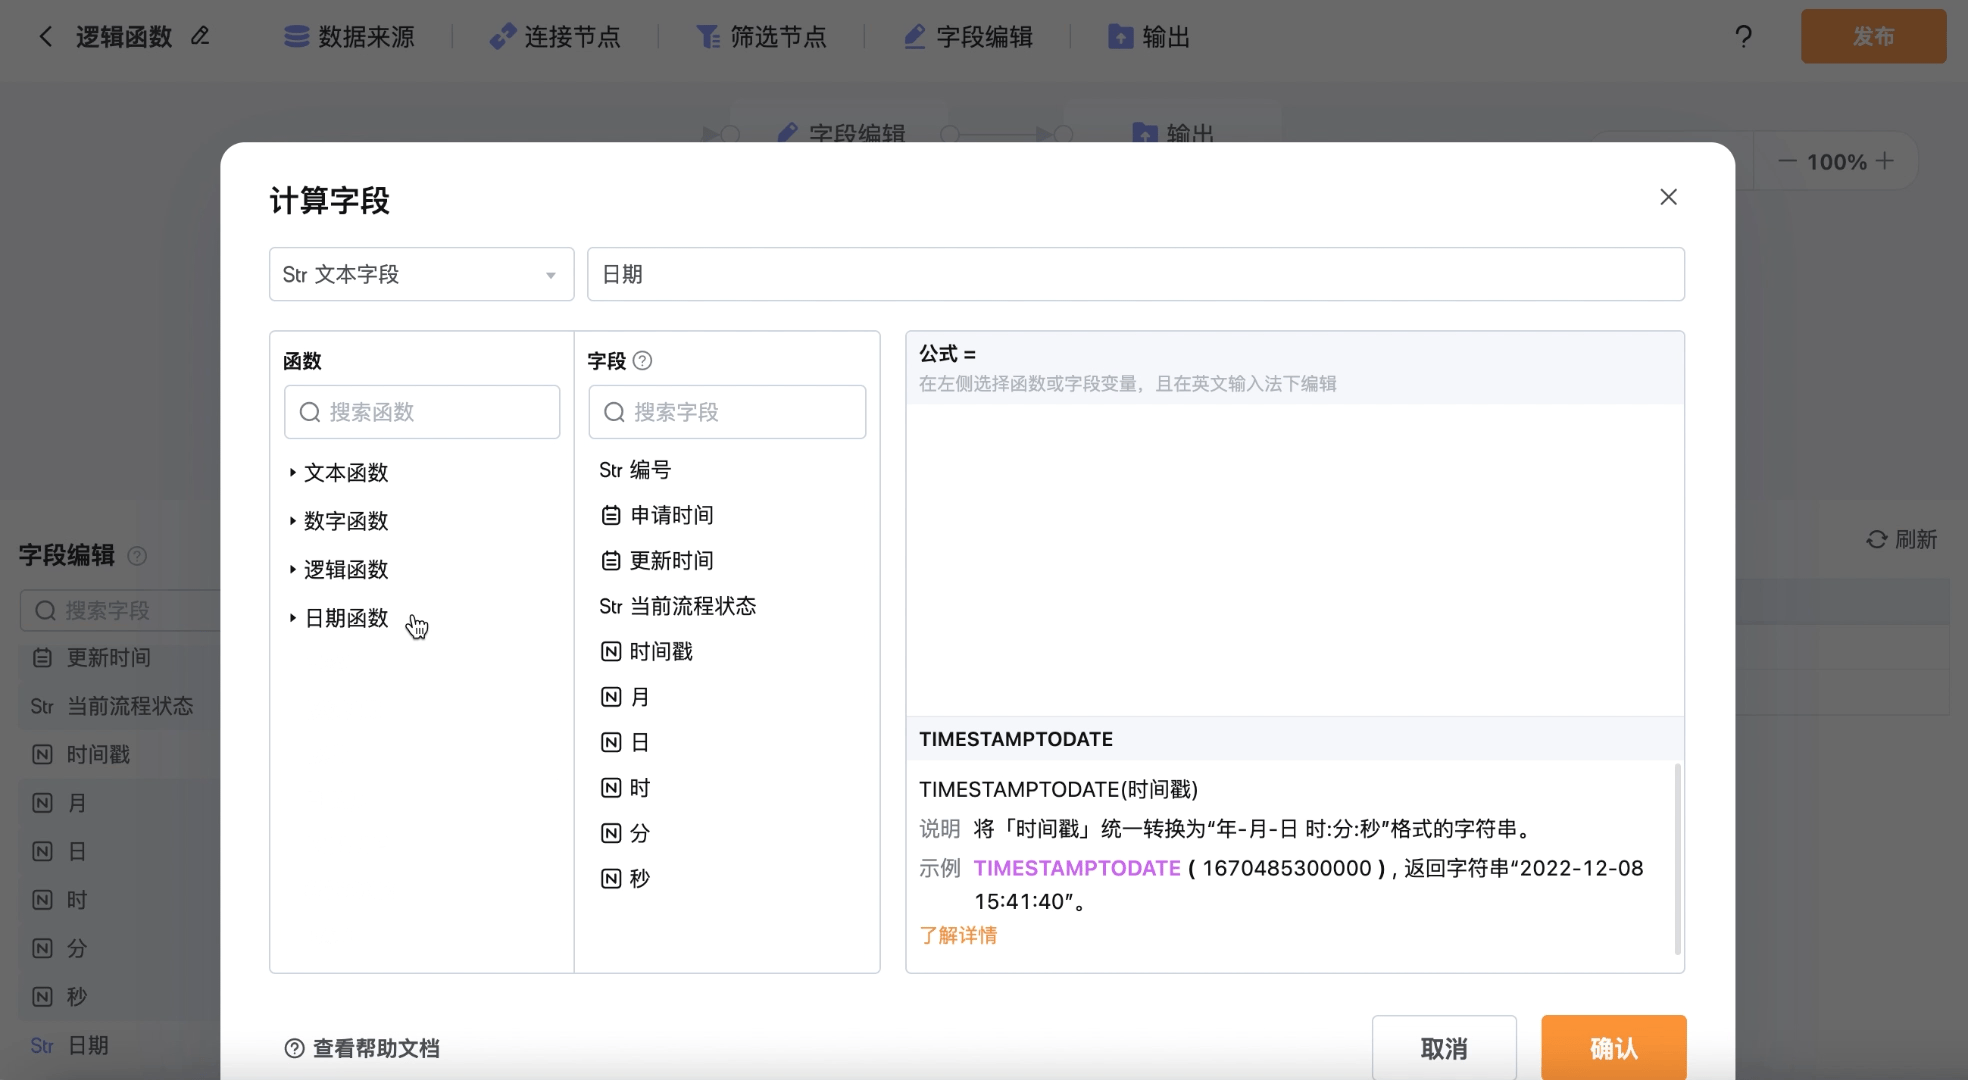Open the 字段编辑 toolbar item
The image size is (1968, 1080).
pyautogui.click(x=968, y=37)
